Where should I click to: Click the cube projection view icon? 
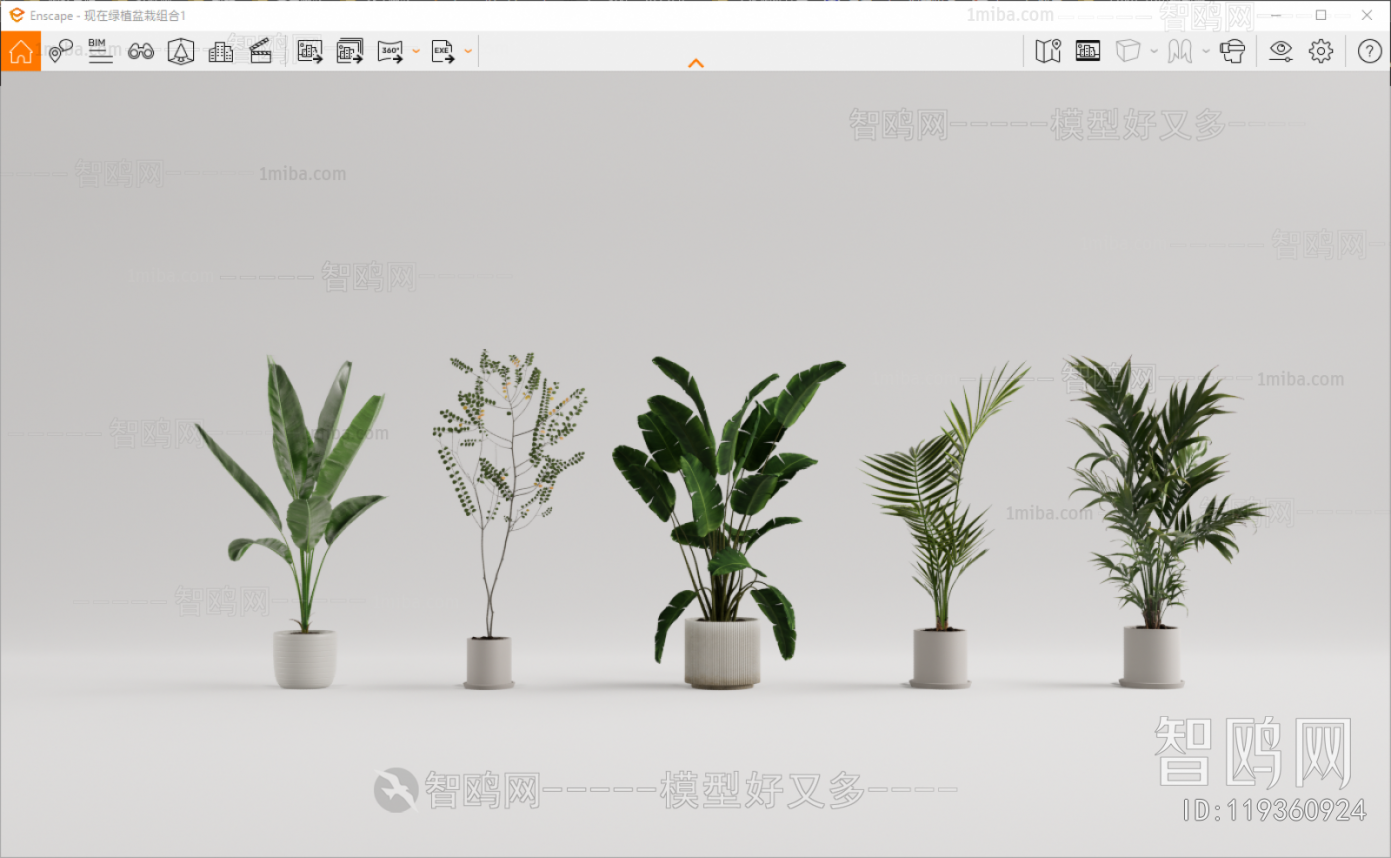pyautogui.click(x=1128, y=51)
